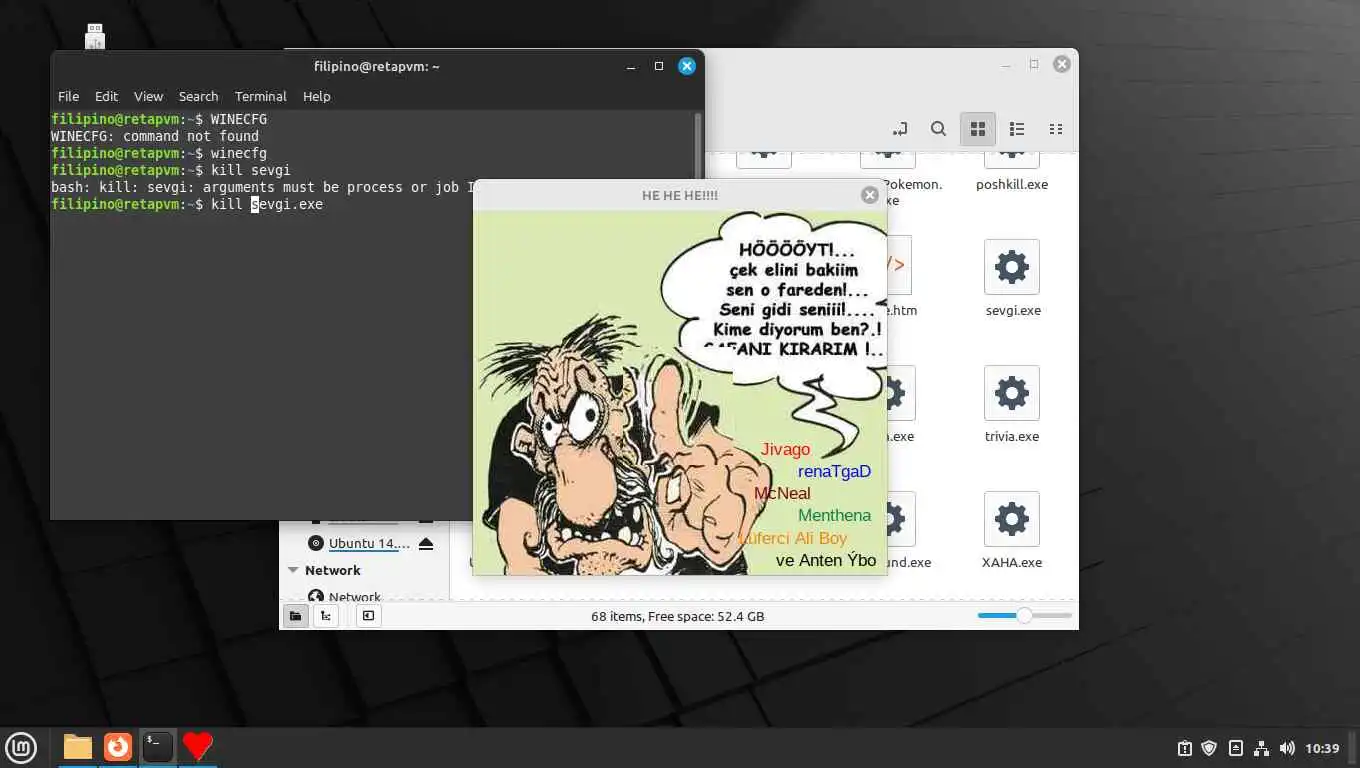Click the McNeal name in popup

click(x=782, y=493)
